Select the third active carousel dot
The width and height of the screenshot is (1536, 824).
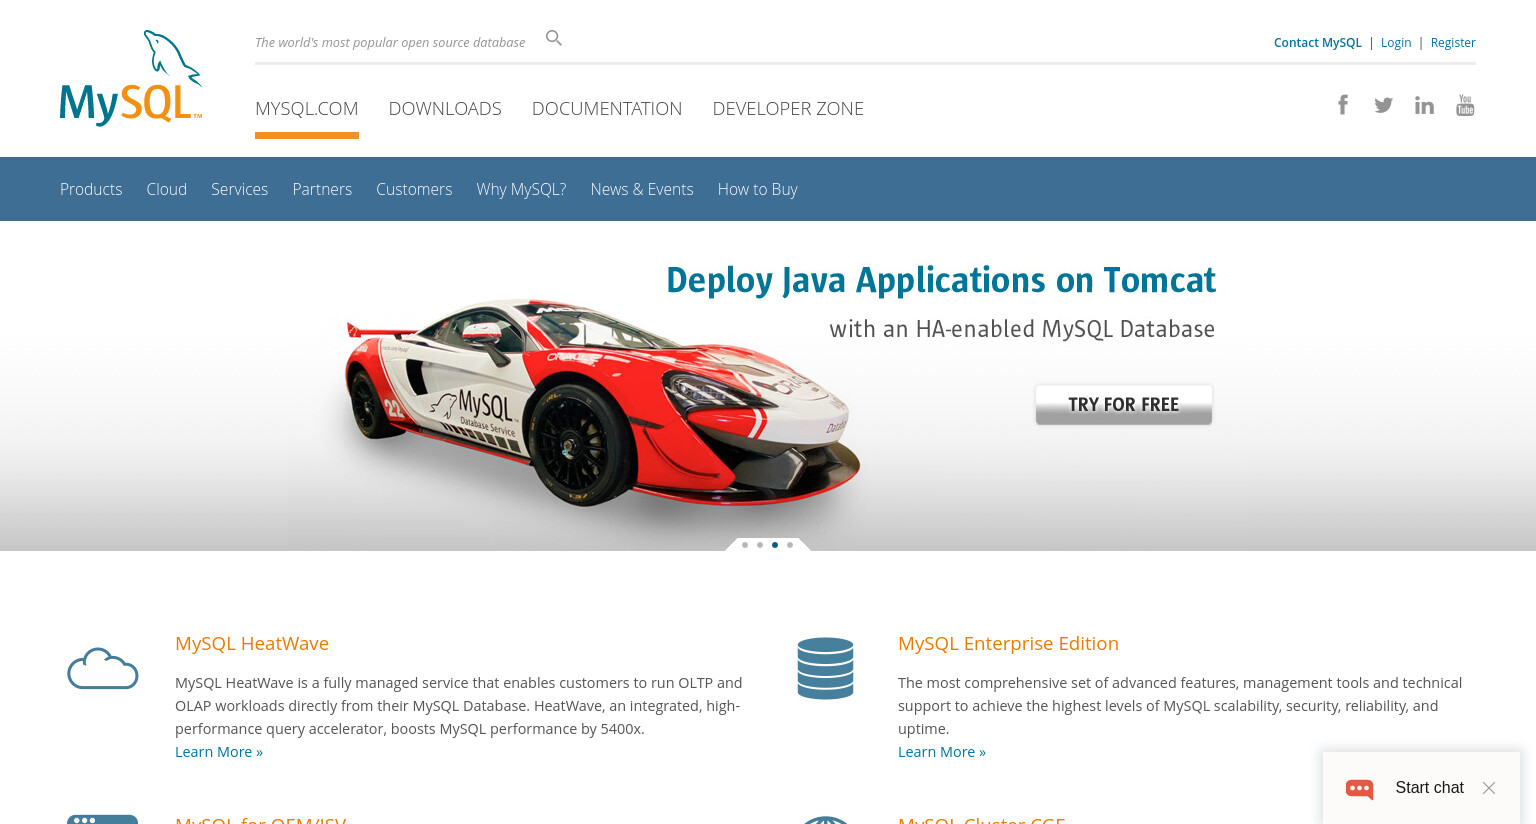[x=775, y=545]
